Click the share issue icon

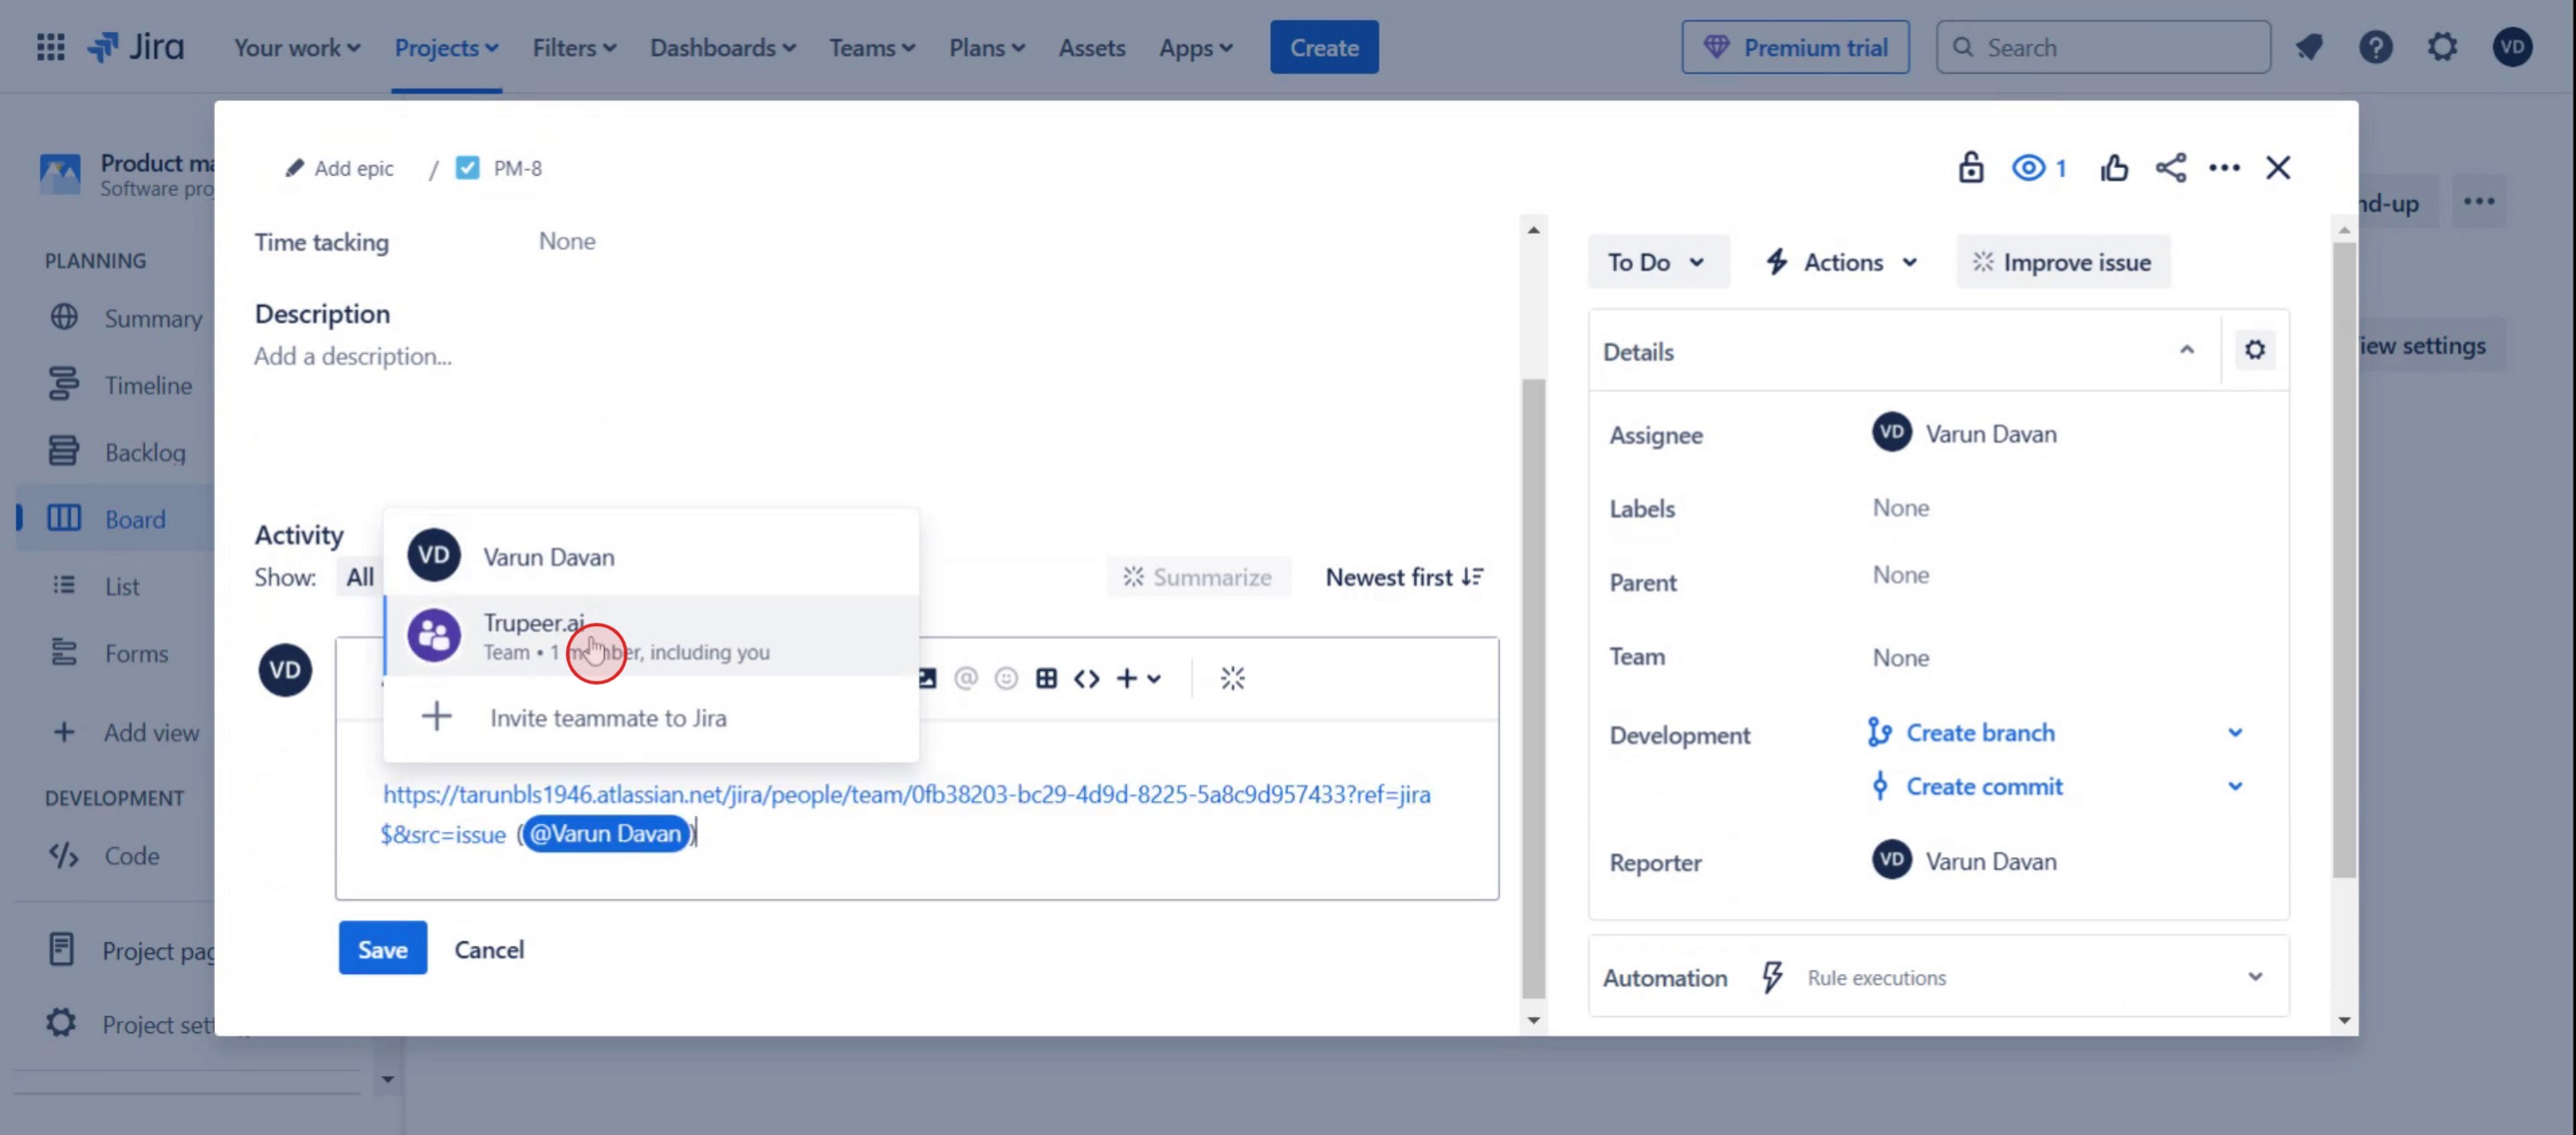pyautogui.click(x=2170, y=168)
